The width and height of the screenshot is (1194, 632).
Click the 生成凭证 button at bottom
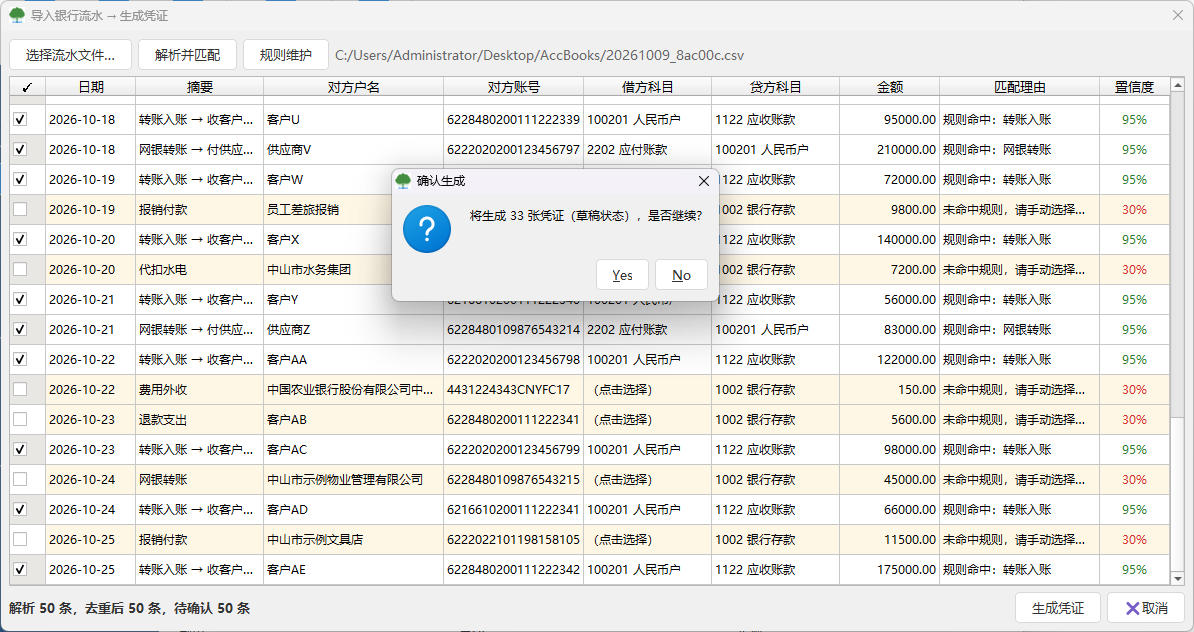click(1058, 608)
